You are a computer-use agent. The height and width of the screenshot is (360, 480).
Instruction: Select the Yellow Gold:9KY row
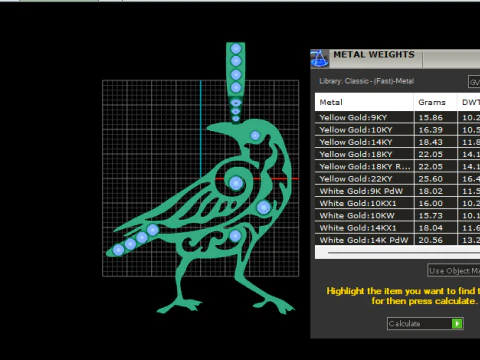click(x=397, y=117)
